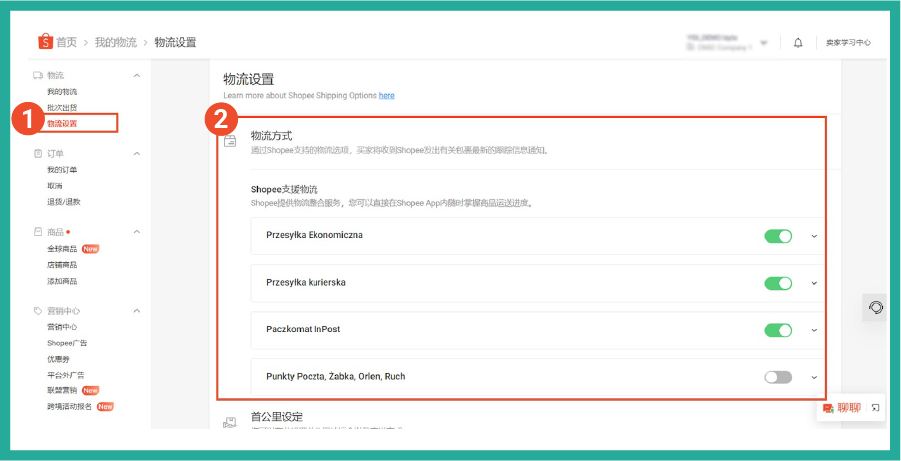Click the 物流 truck icon in sidebar
The image size is (901, 461).
pyautogui.click(x=38, y=75)
